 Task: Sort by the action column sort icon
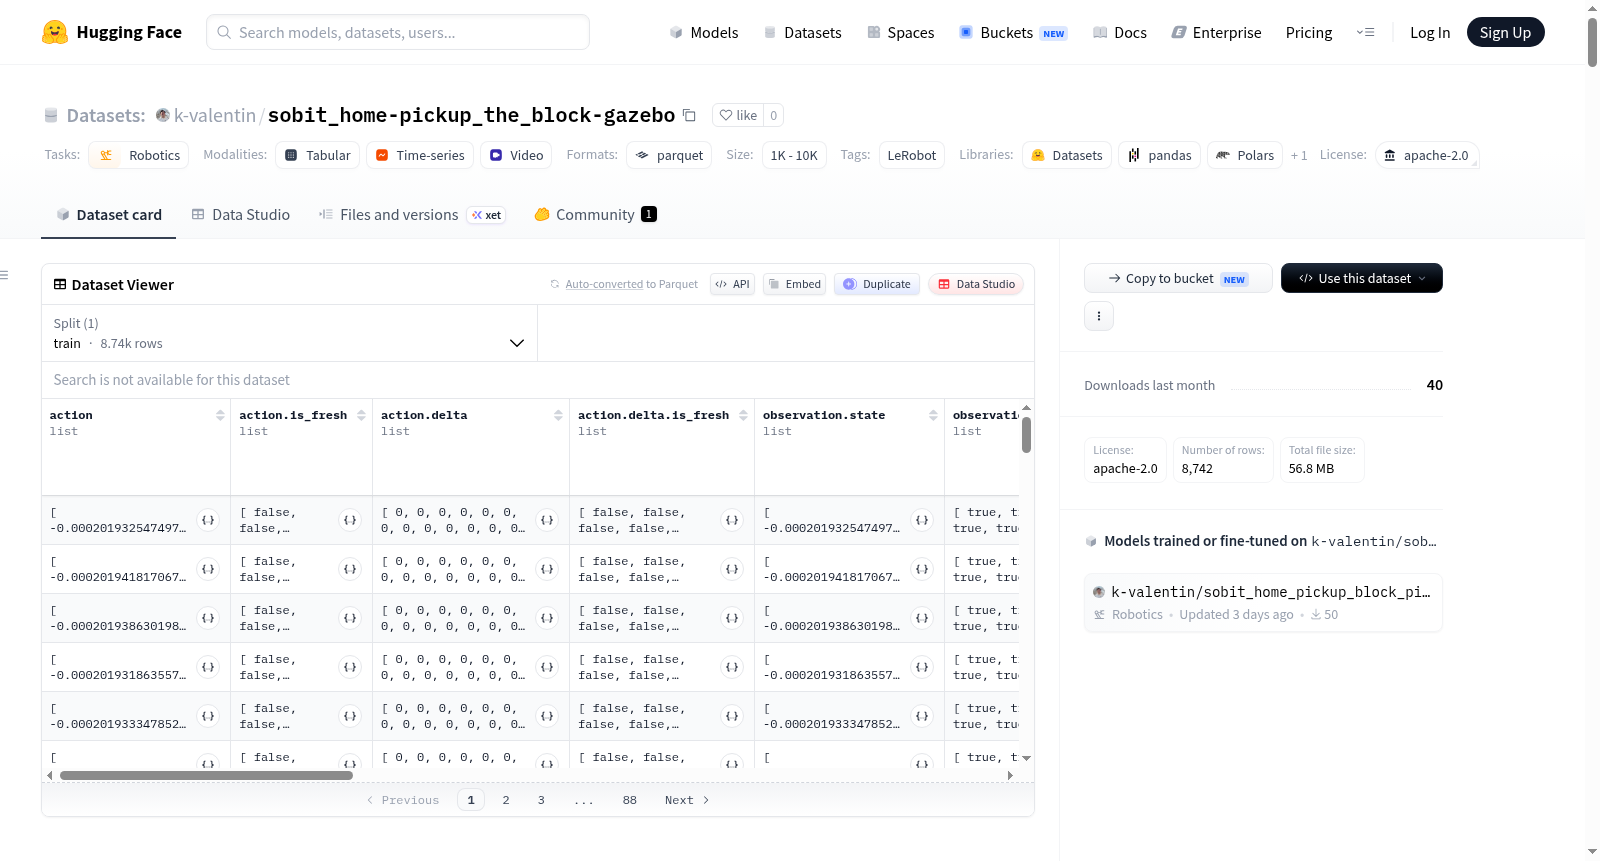pyautogui.click(x=220, y=415)
